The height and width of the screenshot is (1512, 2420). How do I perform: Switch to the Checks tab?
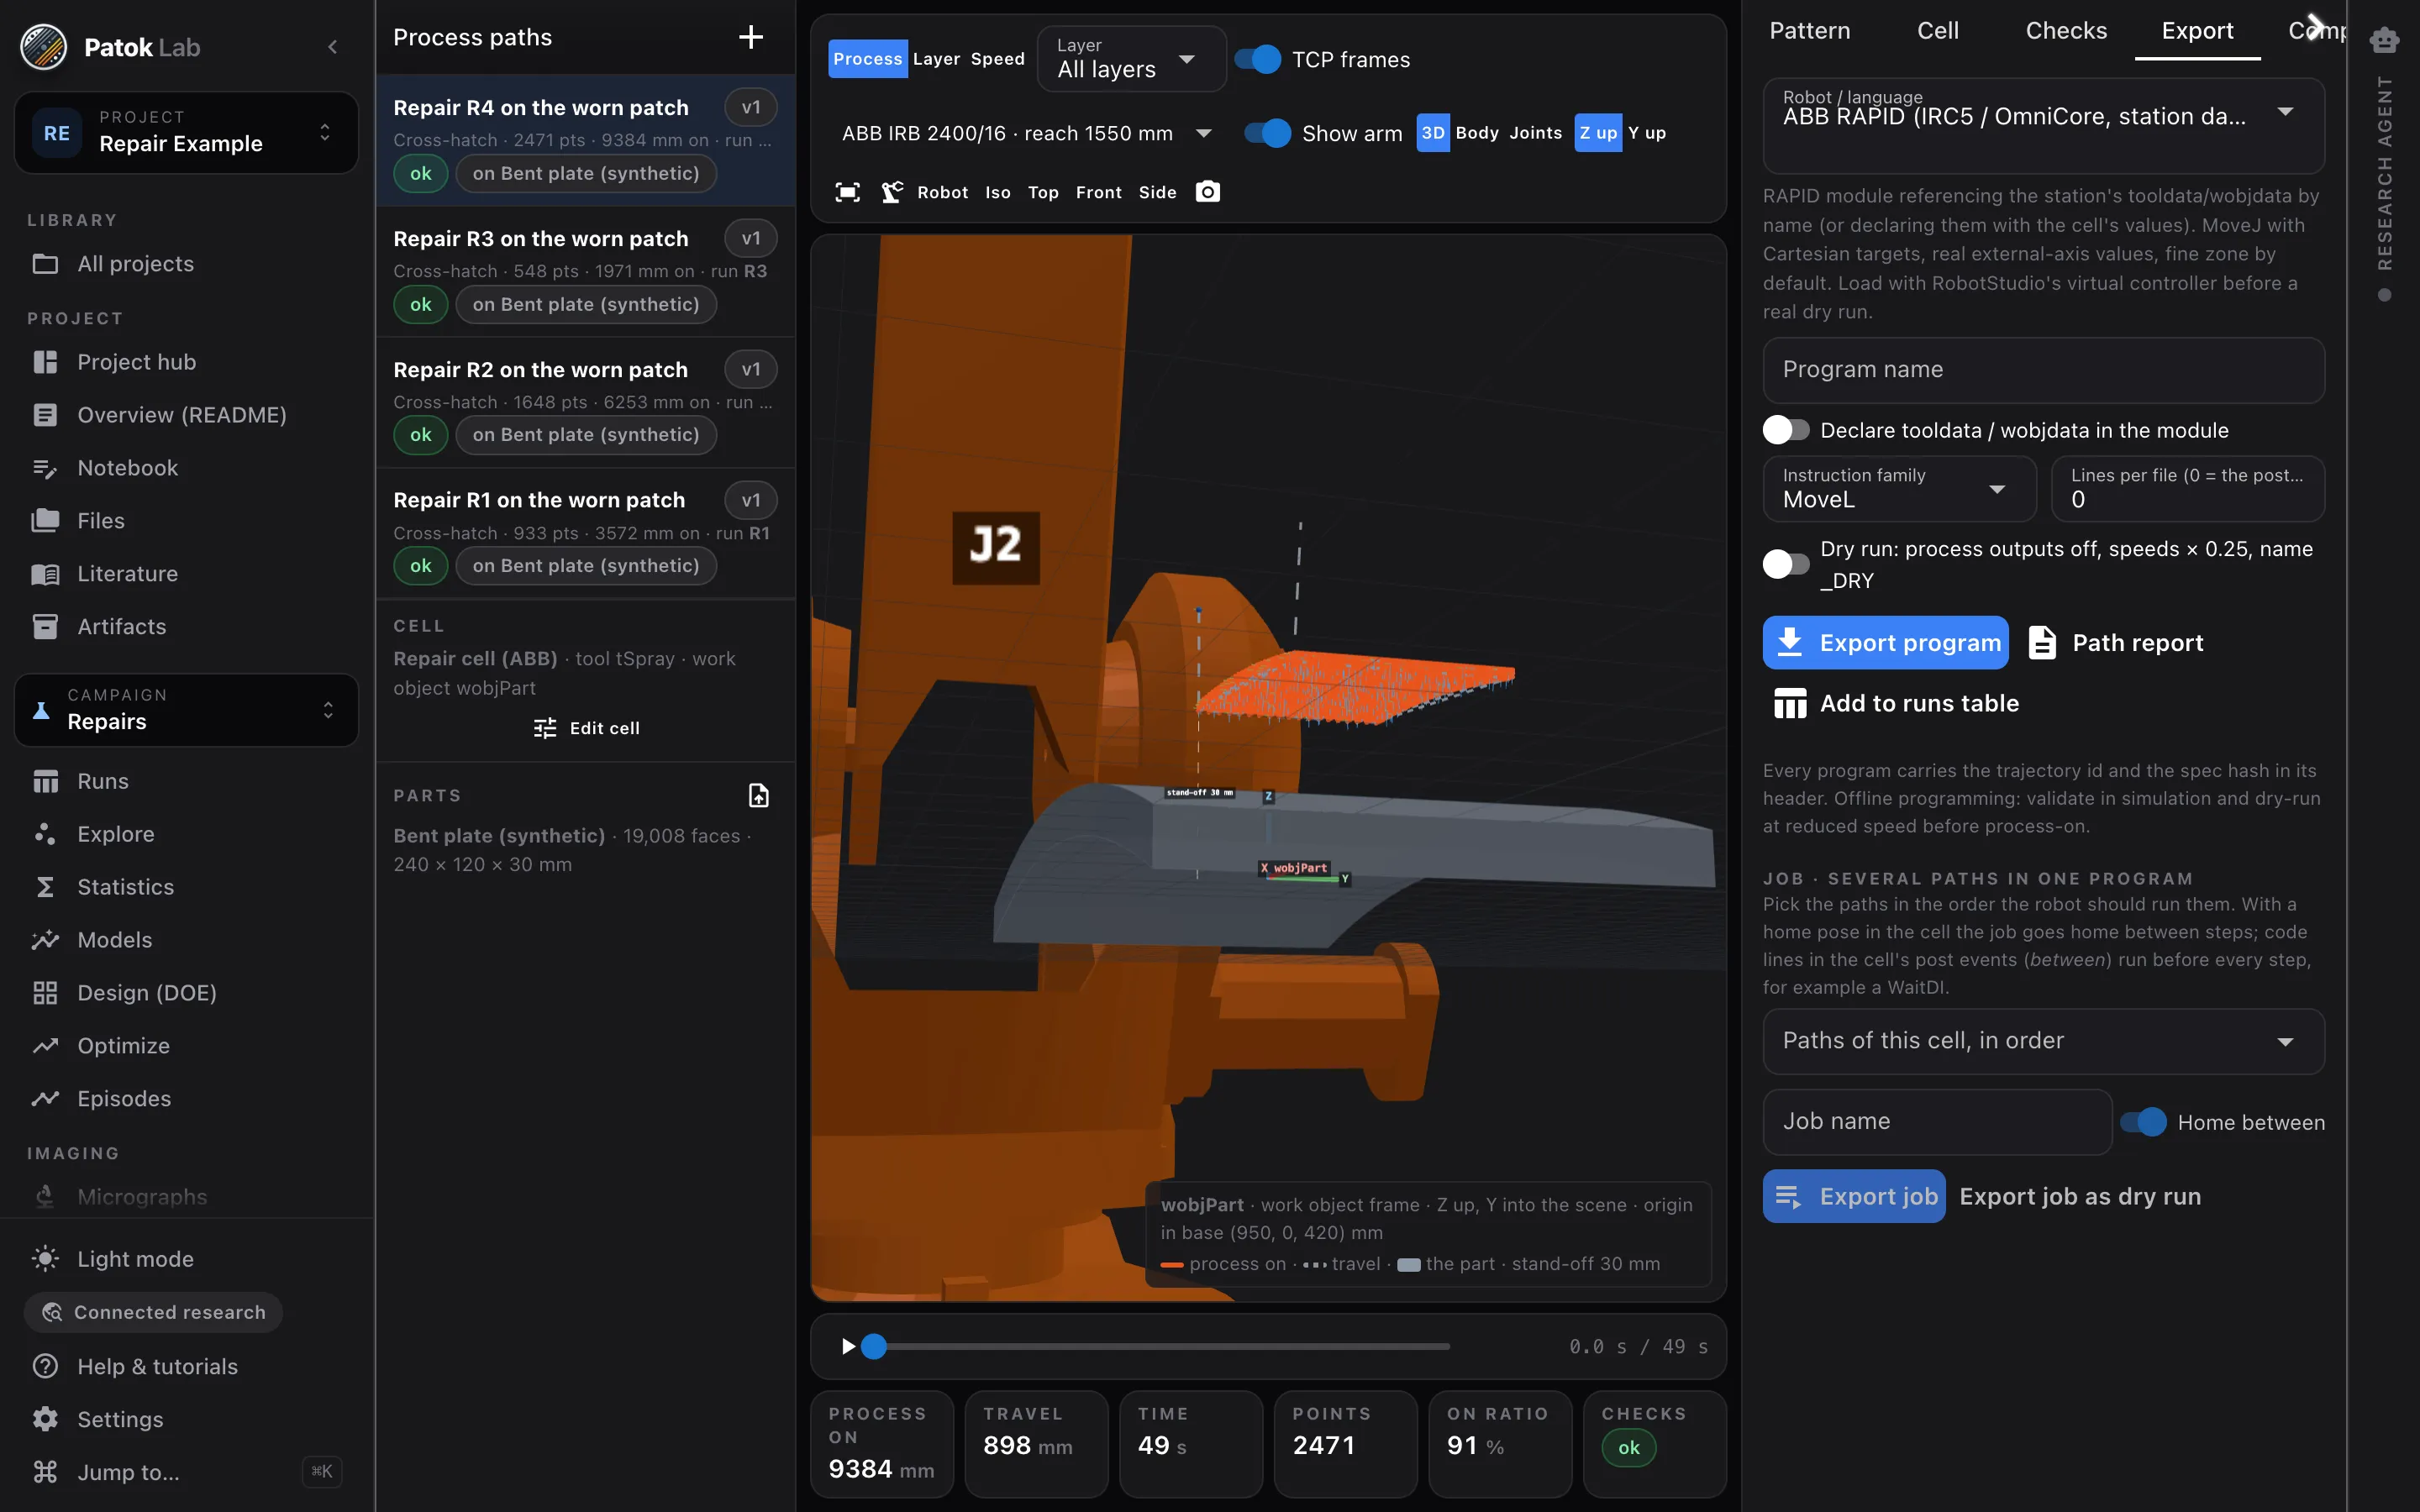click(2066, 31)
